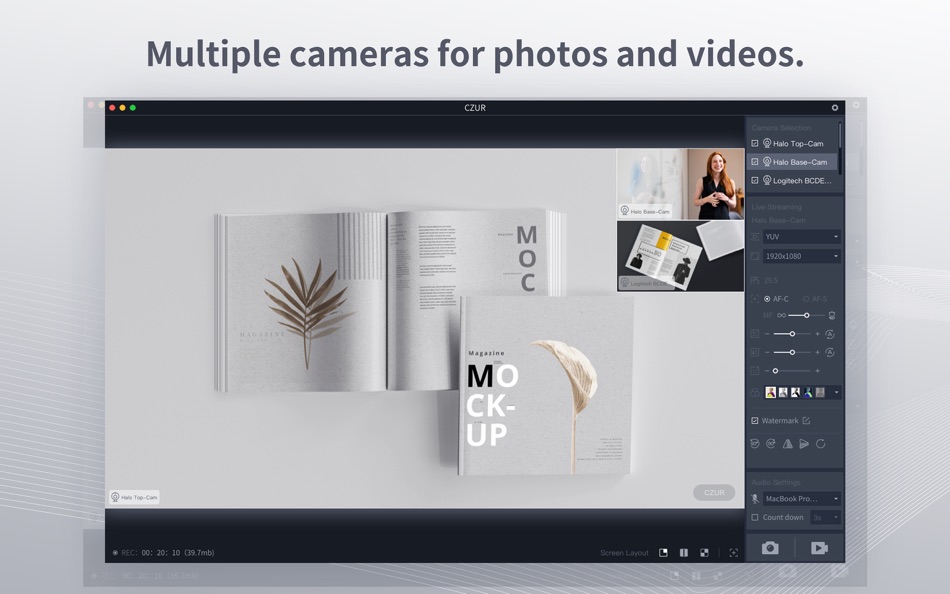The height and width of the screenshot is (594, 950).
Task: Click the settings gear in the title bar
Action: pyautogui.click(x=833, y=107)
